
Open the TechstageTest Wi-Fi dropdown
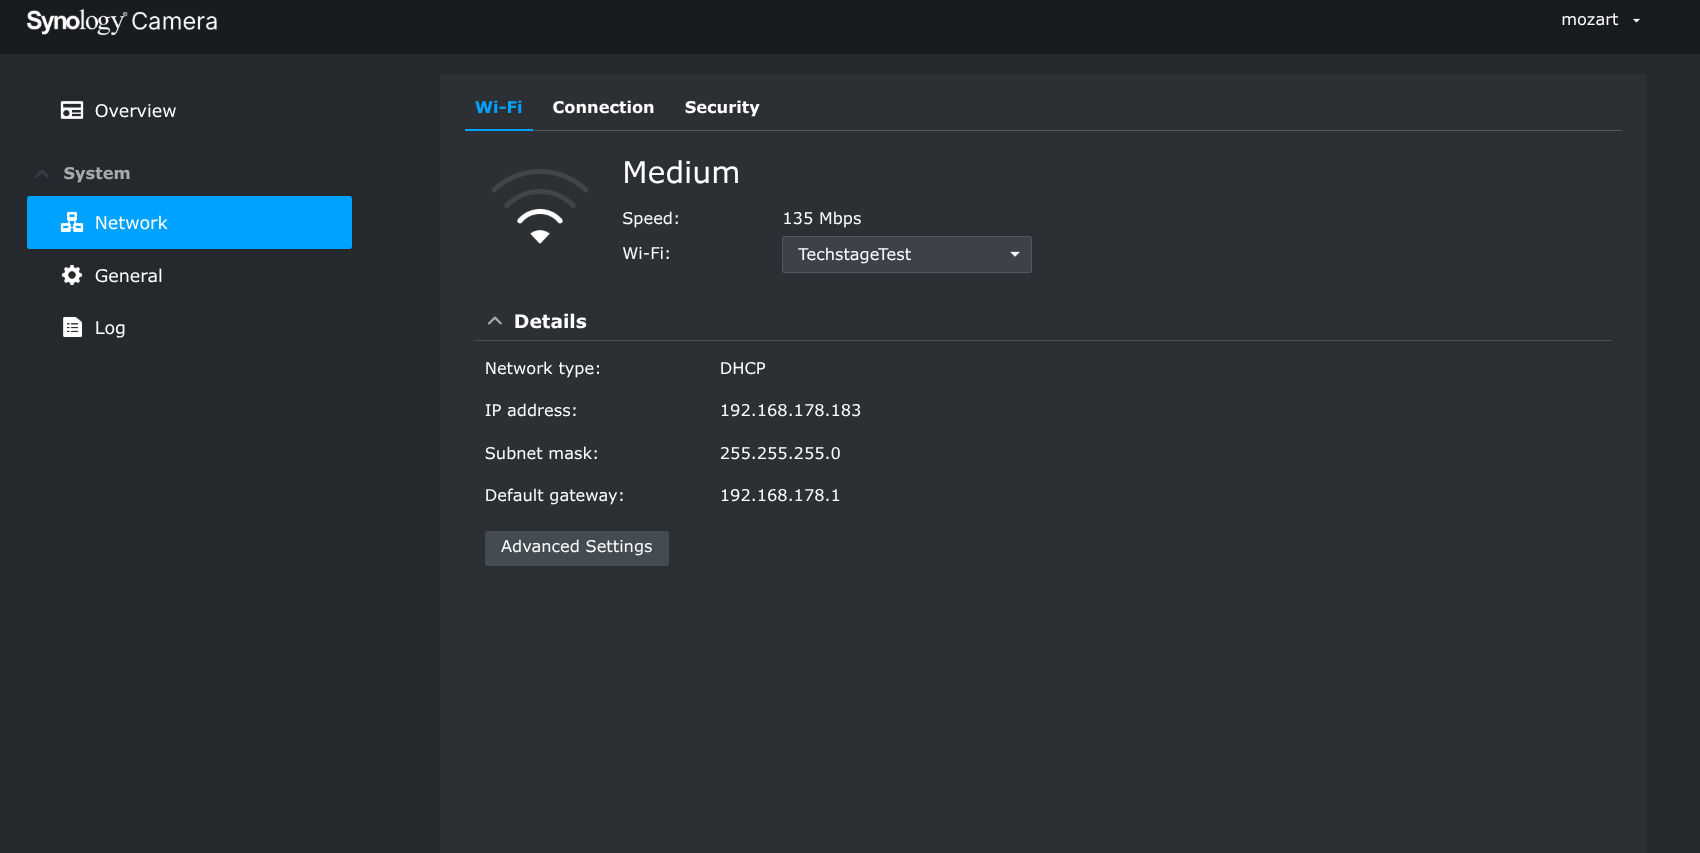pos(906,254)
